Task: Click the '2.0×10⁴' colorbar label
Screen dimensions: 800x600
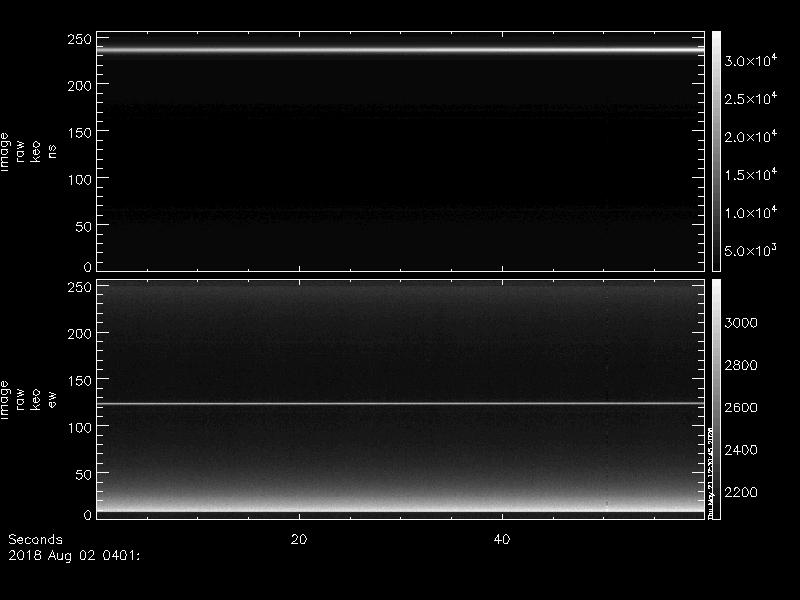Action: tap(751, 136)
